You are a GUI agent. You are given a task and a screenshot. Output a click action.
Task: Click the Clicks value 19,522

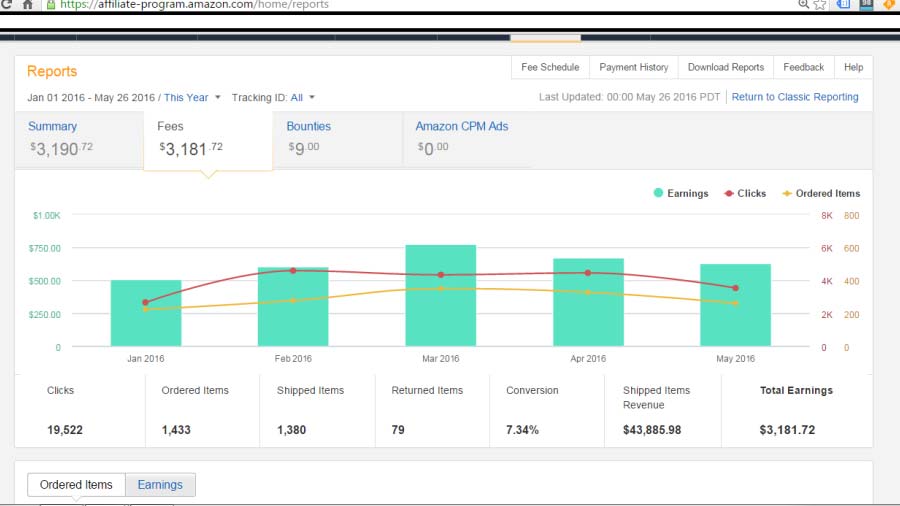[x=65, y=430]
